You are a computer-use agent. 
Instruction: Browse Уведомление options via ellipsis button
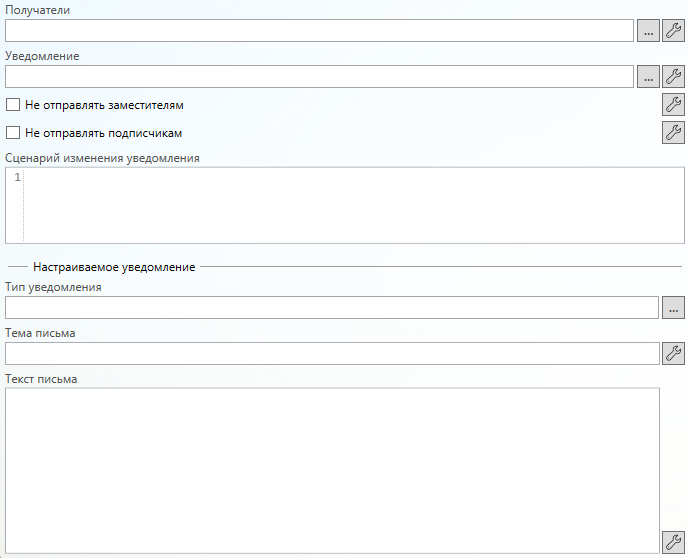648,77
